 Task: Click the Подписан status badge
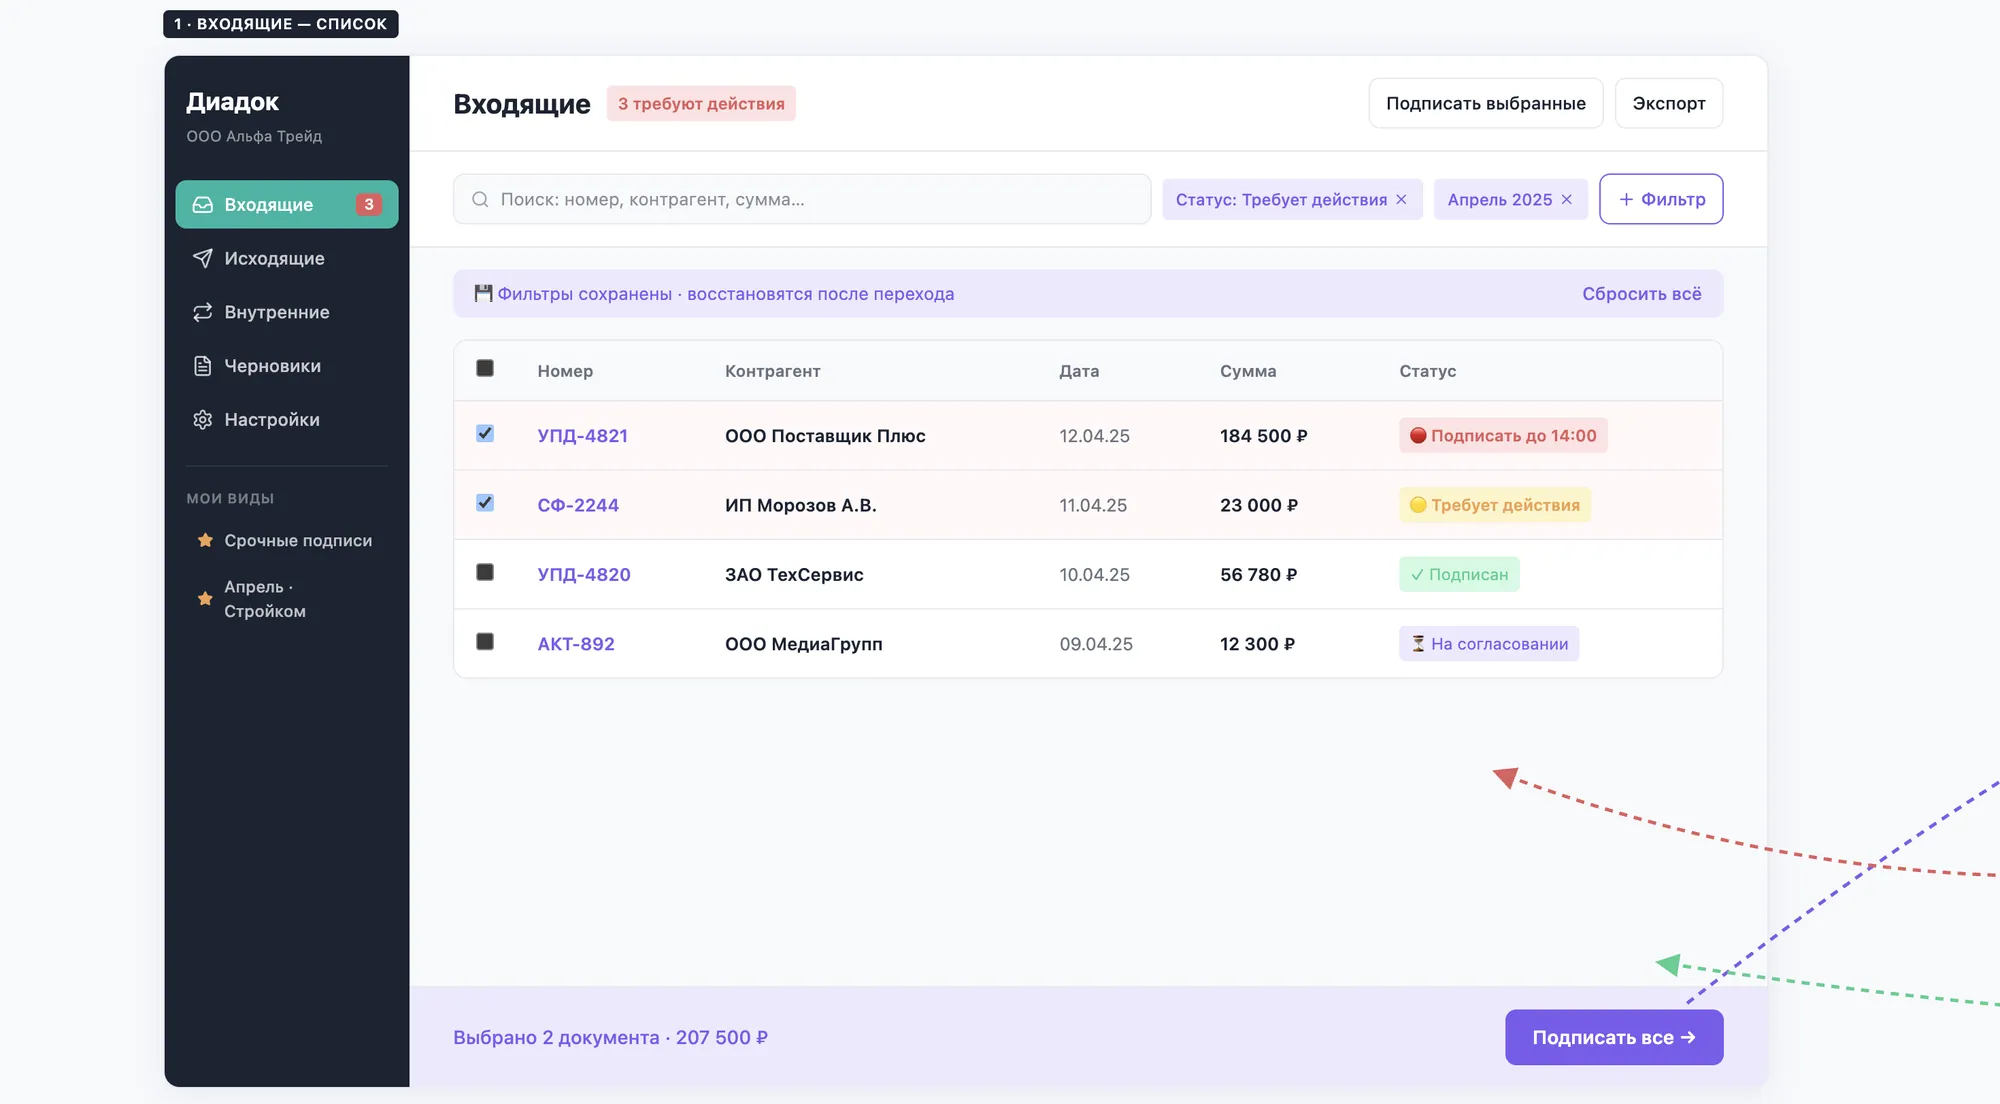(x=1459, y=574)
